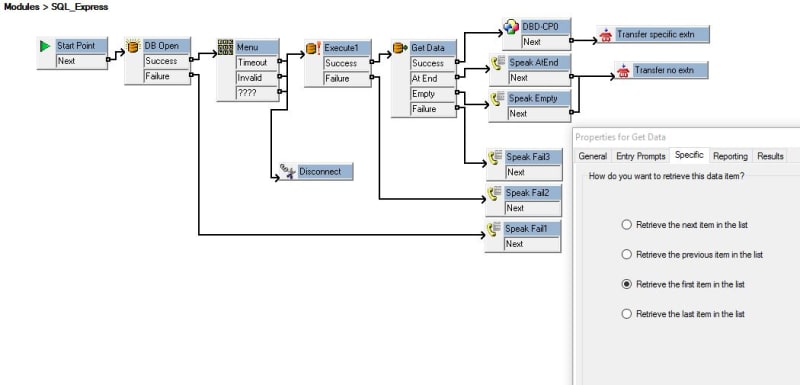Screen dimensions: 800x385
Task: Select the Speak Empty handset icon
Action: click(x=497, y=98)
